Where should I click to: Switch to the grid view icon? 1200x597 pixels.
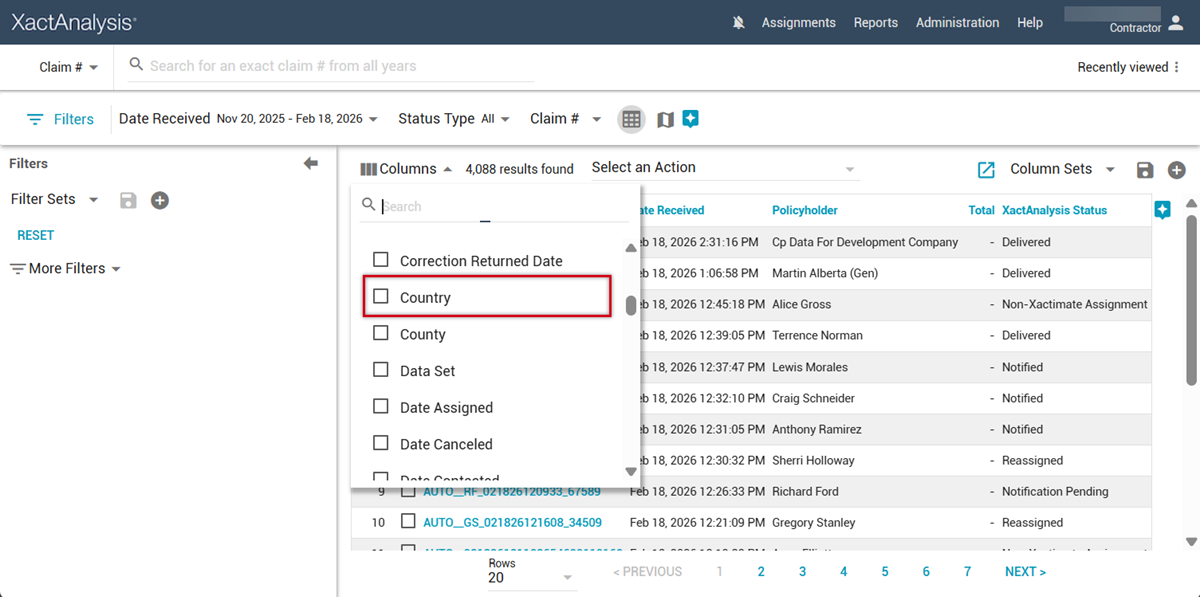click(631, 119)
